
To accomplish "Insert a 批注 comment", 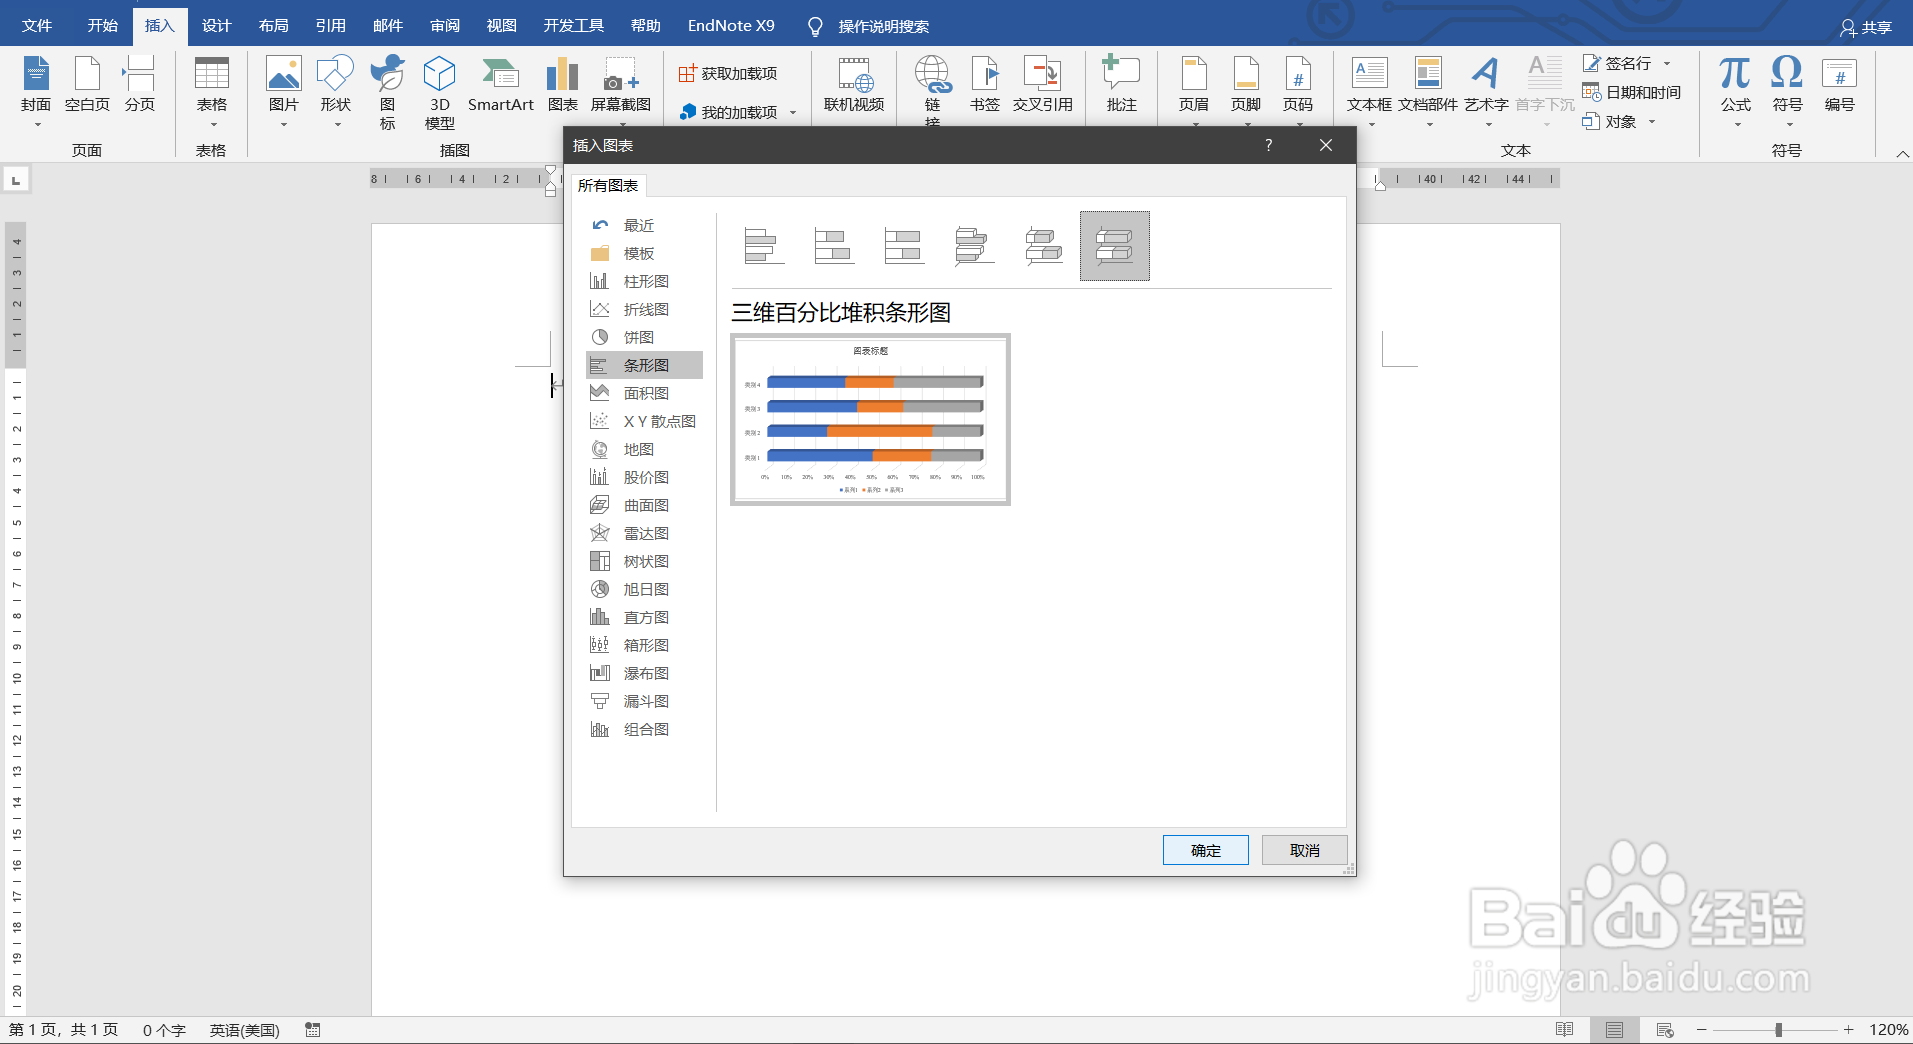I will pyautogui.click(x=1121, y=84).
